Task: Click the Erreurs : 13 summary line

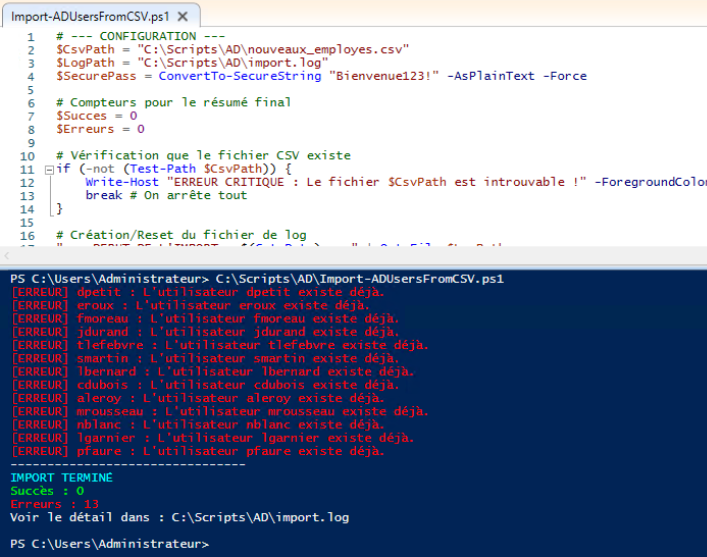Action: (x=47, y=504)
